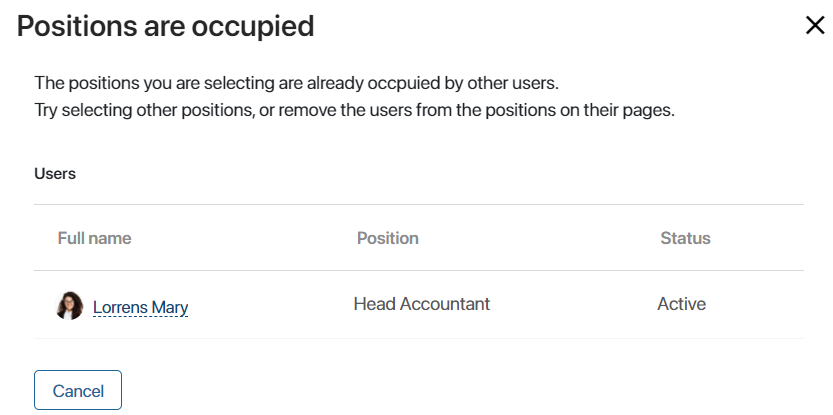
Task: Click Lorrens Mary's profile avatar
Action: tap(70, 306)
